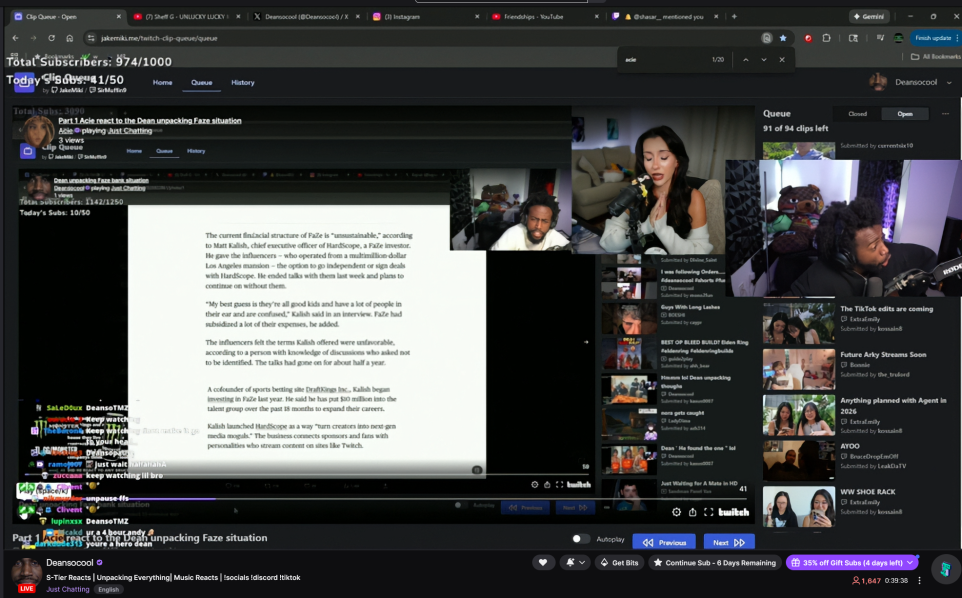This screenshot has height=598, width=962.
Task: Close the find-in-page bar
Action: click(x=782, y=59)
